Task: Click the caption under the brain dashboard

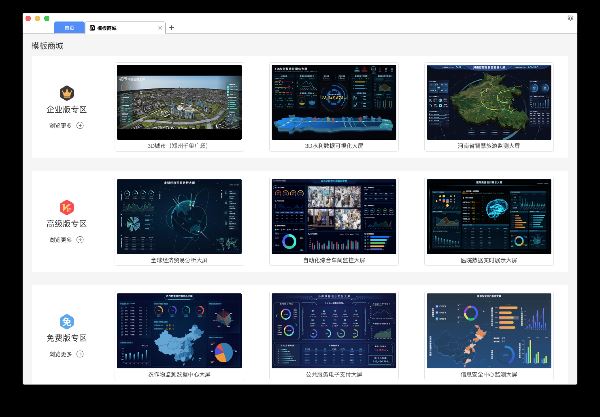Action: (489, 260)
